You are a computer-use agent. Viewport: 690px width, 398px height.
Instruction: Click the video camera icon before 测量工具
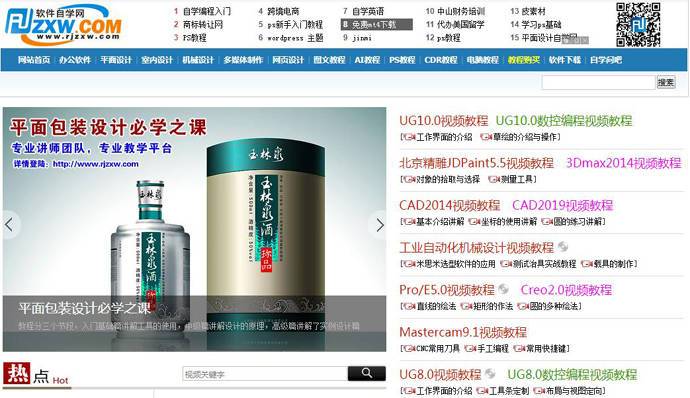[x=495, y=179]
